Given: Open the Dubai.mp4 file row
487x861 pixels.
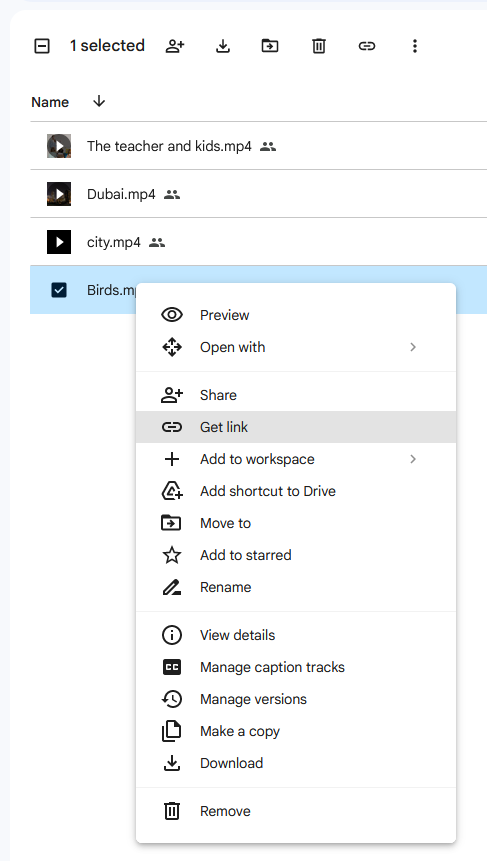Looking at the screenshot, I should 259,194.
